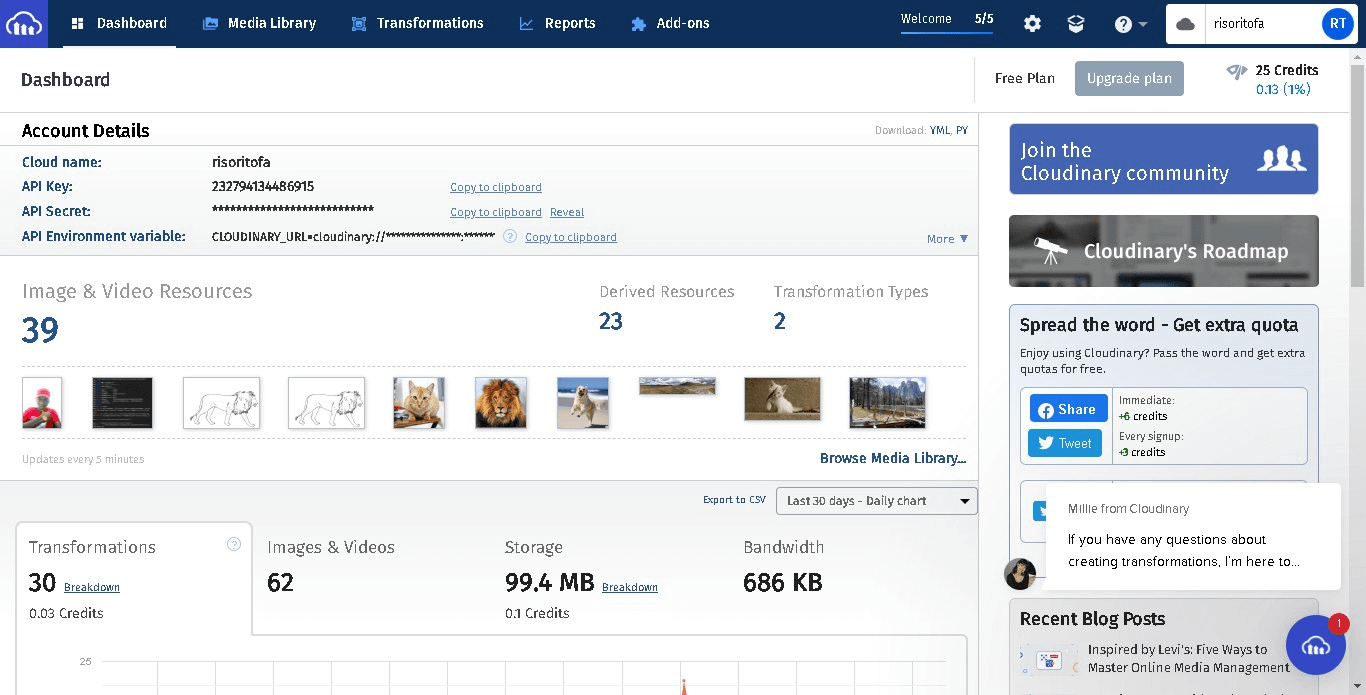This screenshot has width=1366, height=695.
Task: Open the wide landscape panorama thumbnail
Action: pos(677,386)
